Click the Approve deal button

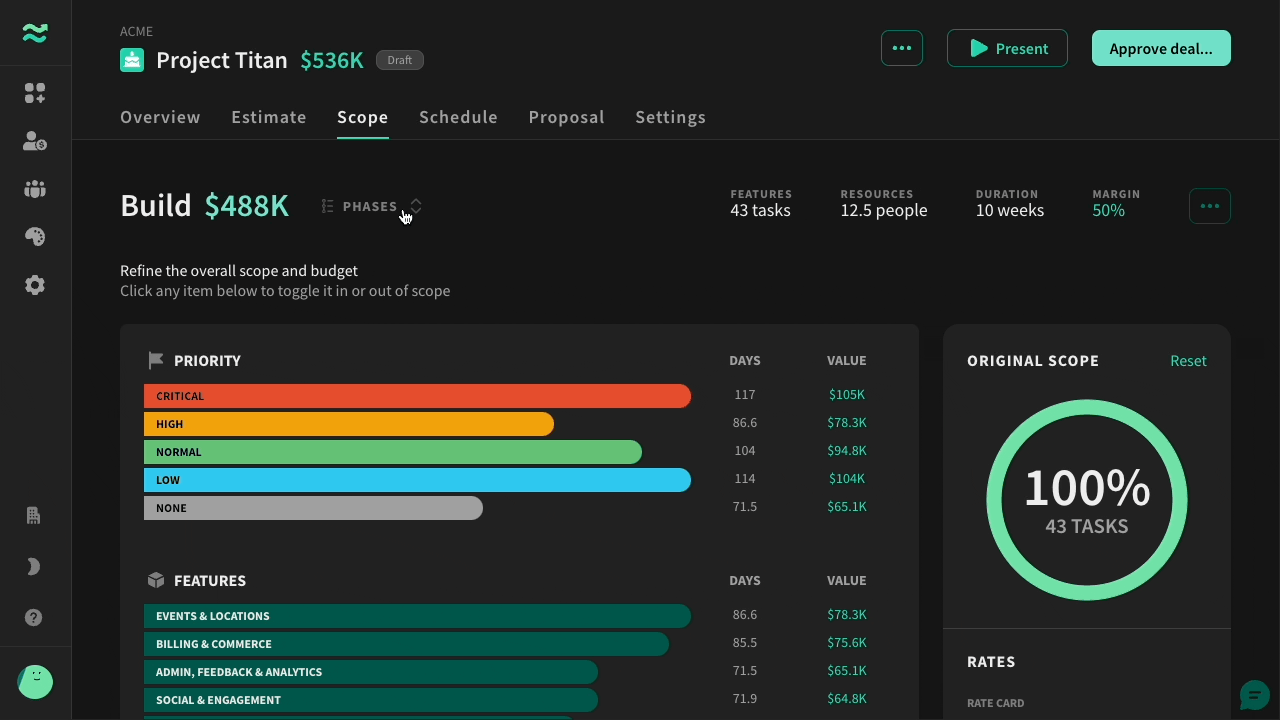pos(1161,48)
